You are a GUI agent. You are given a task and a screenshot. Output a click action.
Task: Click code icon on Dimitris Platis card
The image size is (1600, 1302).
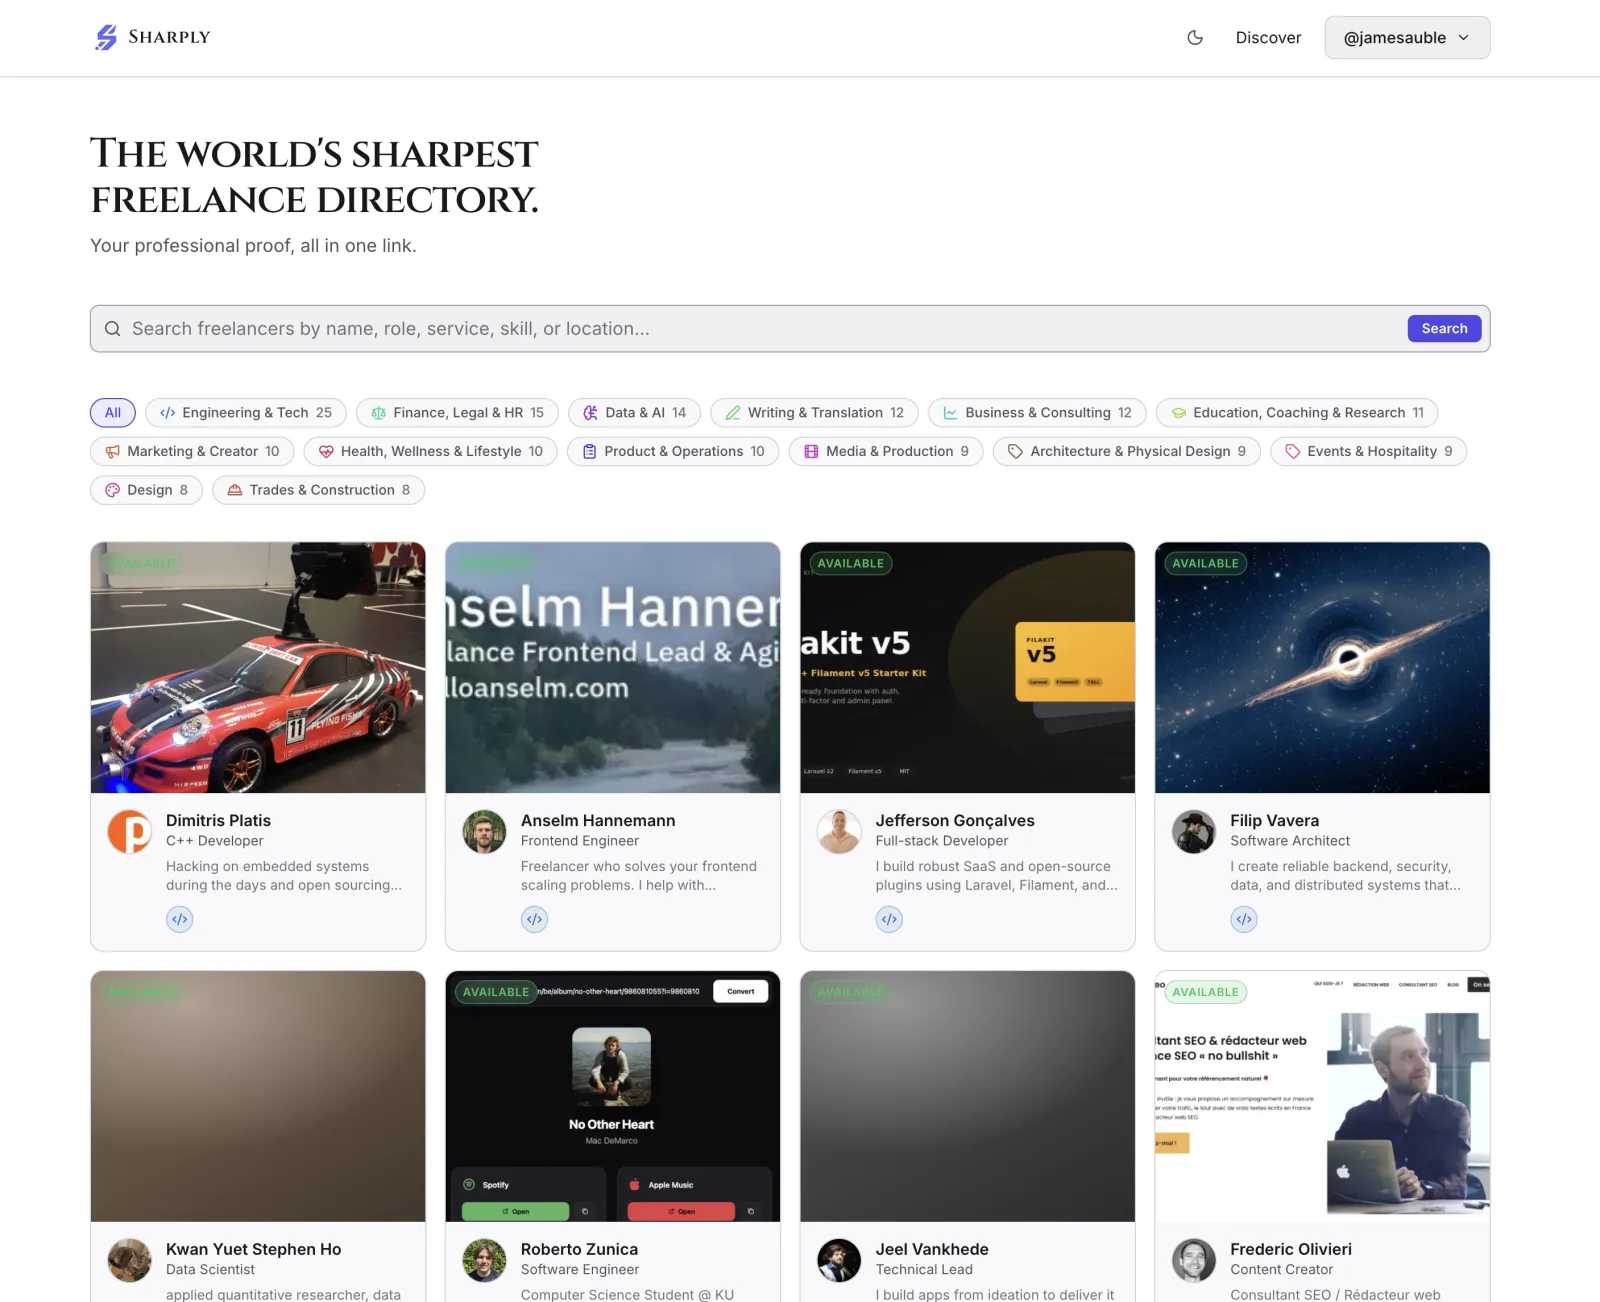[180, 919]
